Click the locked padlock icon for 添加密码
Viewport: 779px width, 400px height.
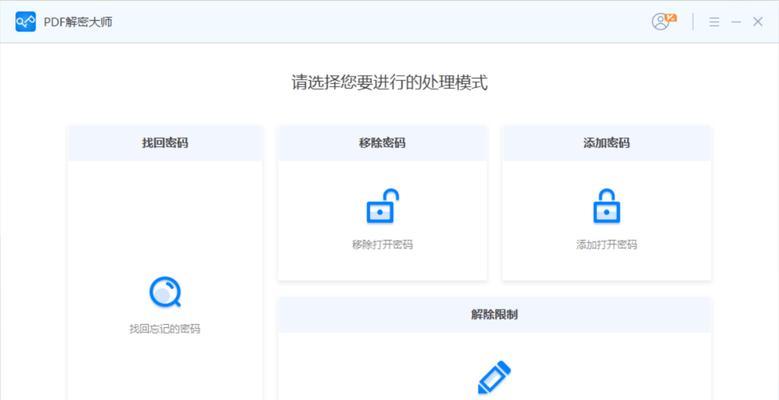[x=607, y=206]
